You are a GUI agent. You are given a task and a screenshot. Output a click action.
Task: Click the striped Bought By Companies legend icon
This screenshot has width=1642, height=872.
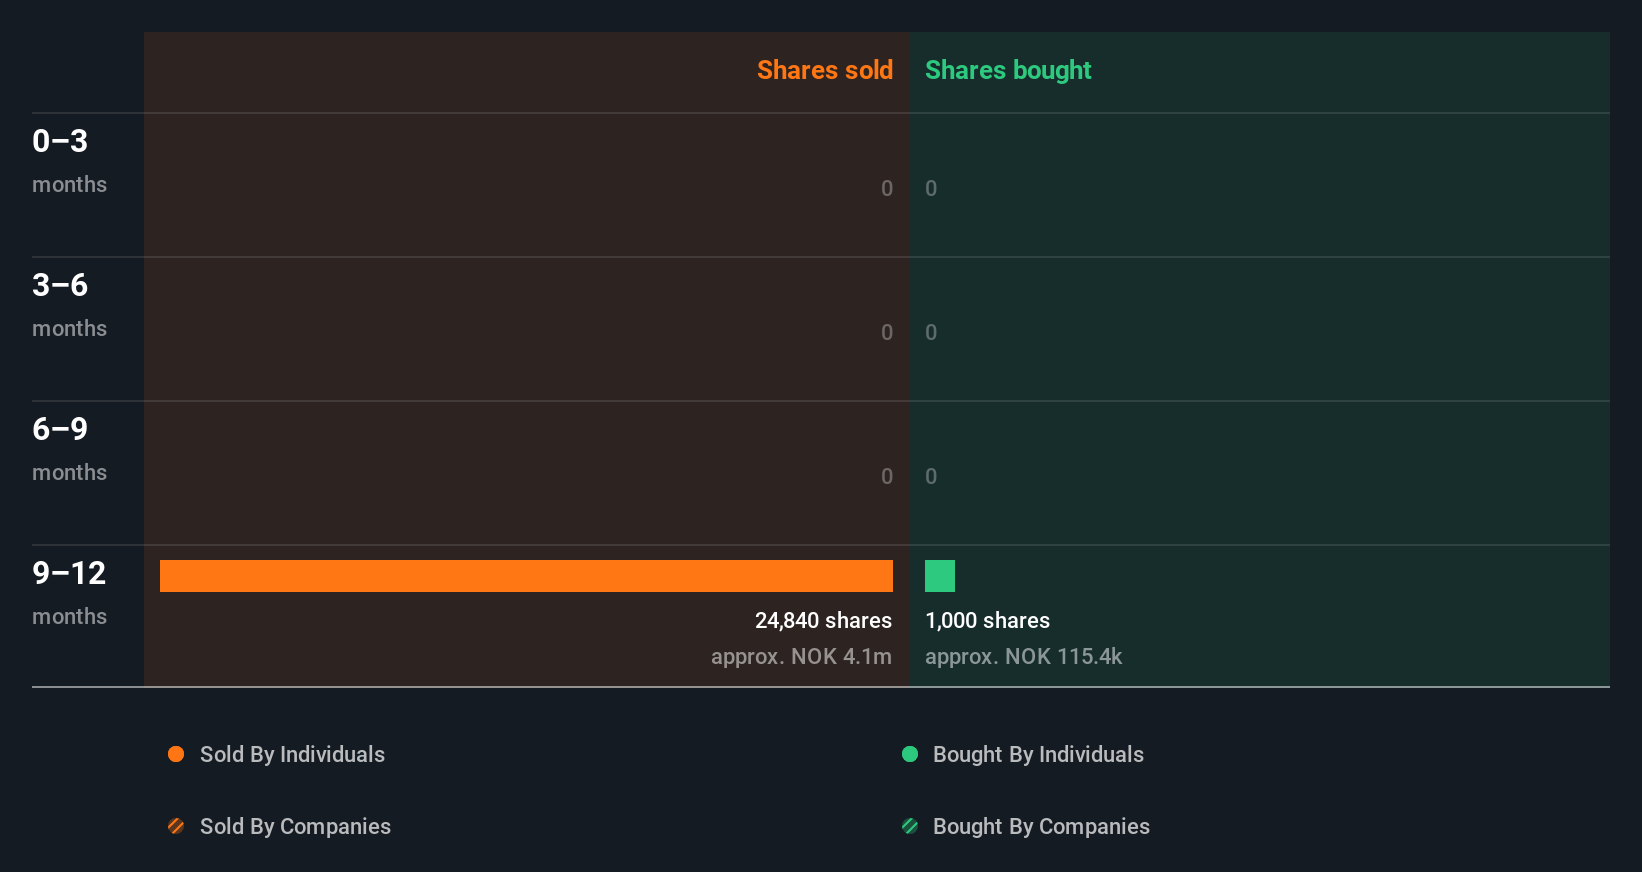click(x=910, y=826)
